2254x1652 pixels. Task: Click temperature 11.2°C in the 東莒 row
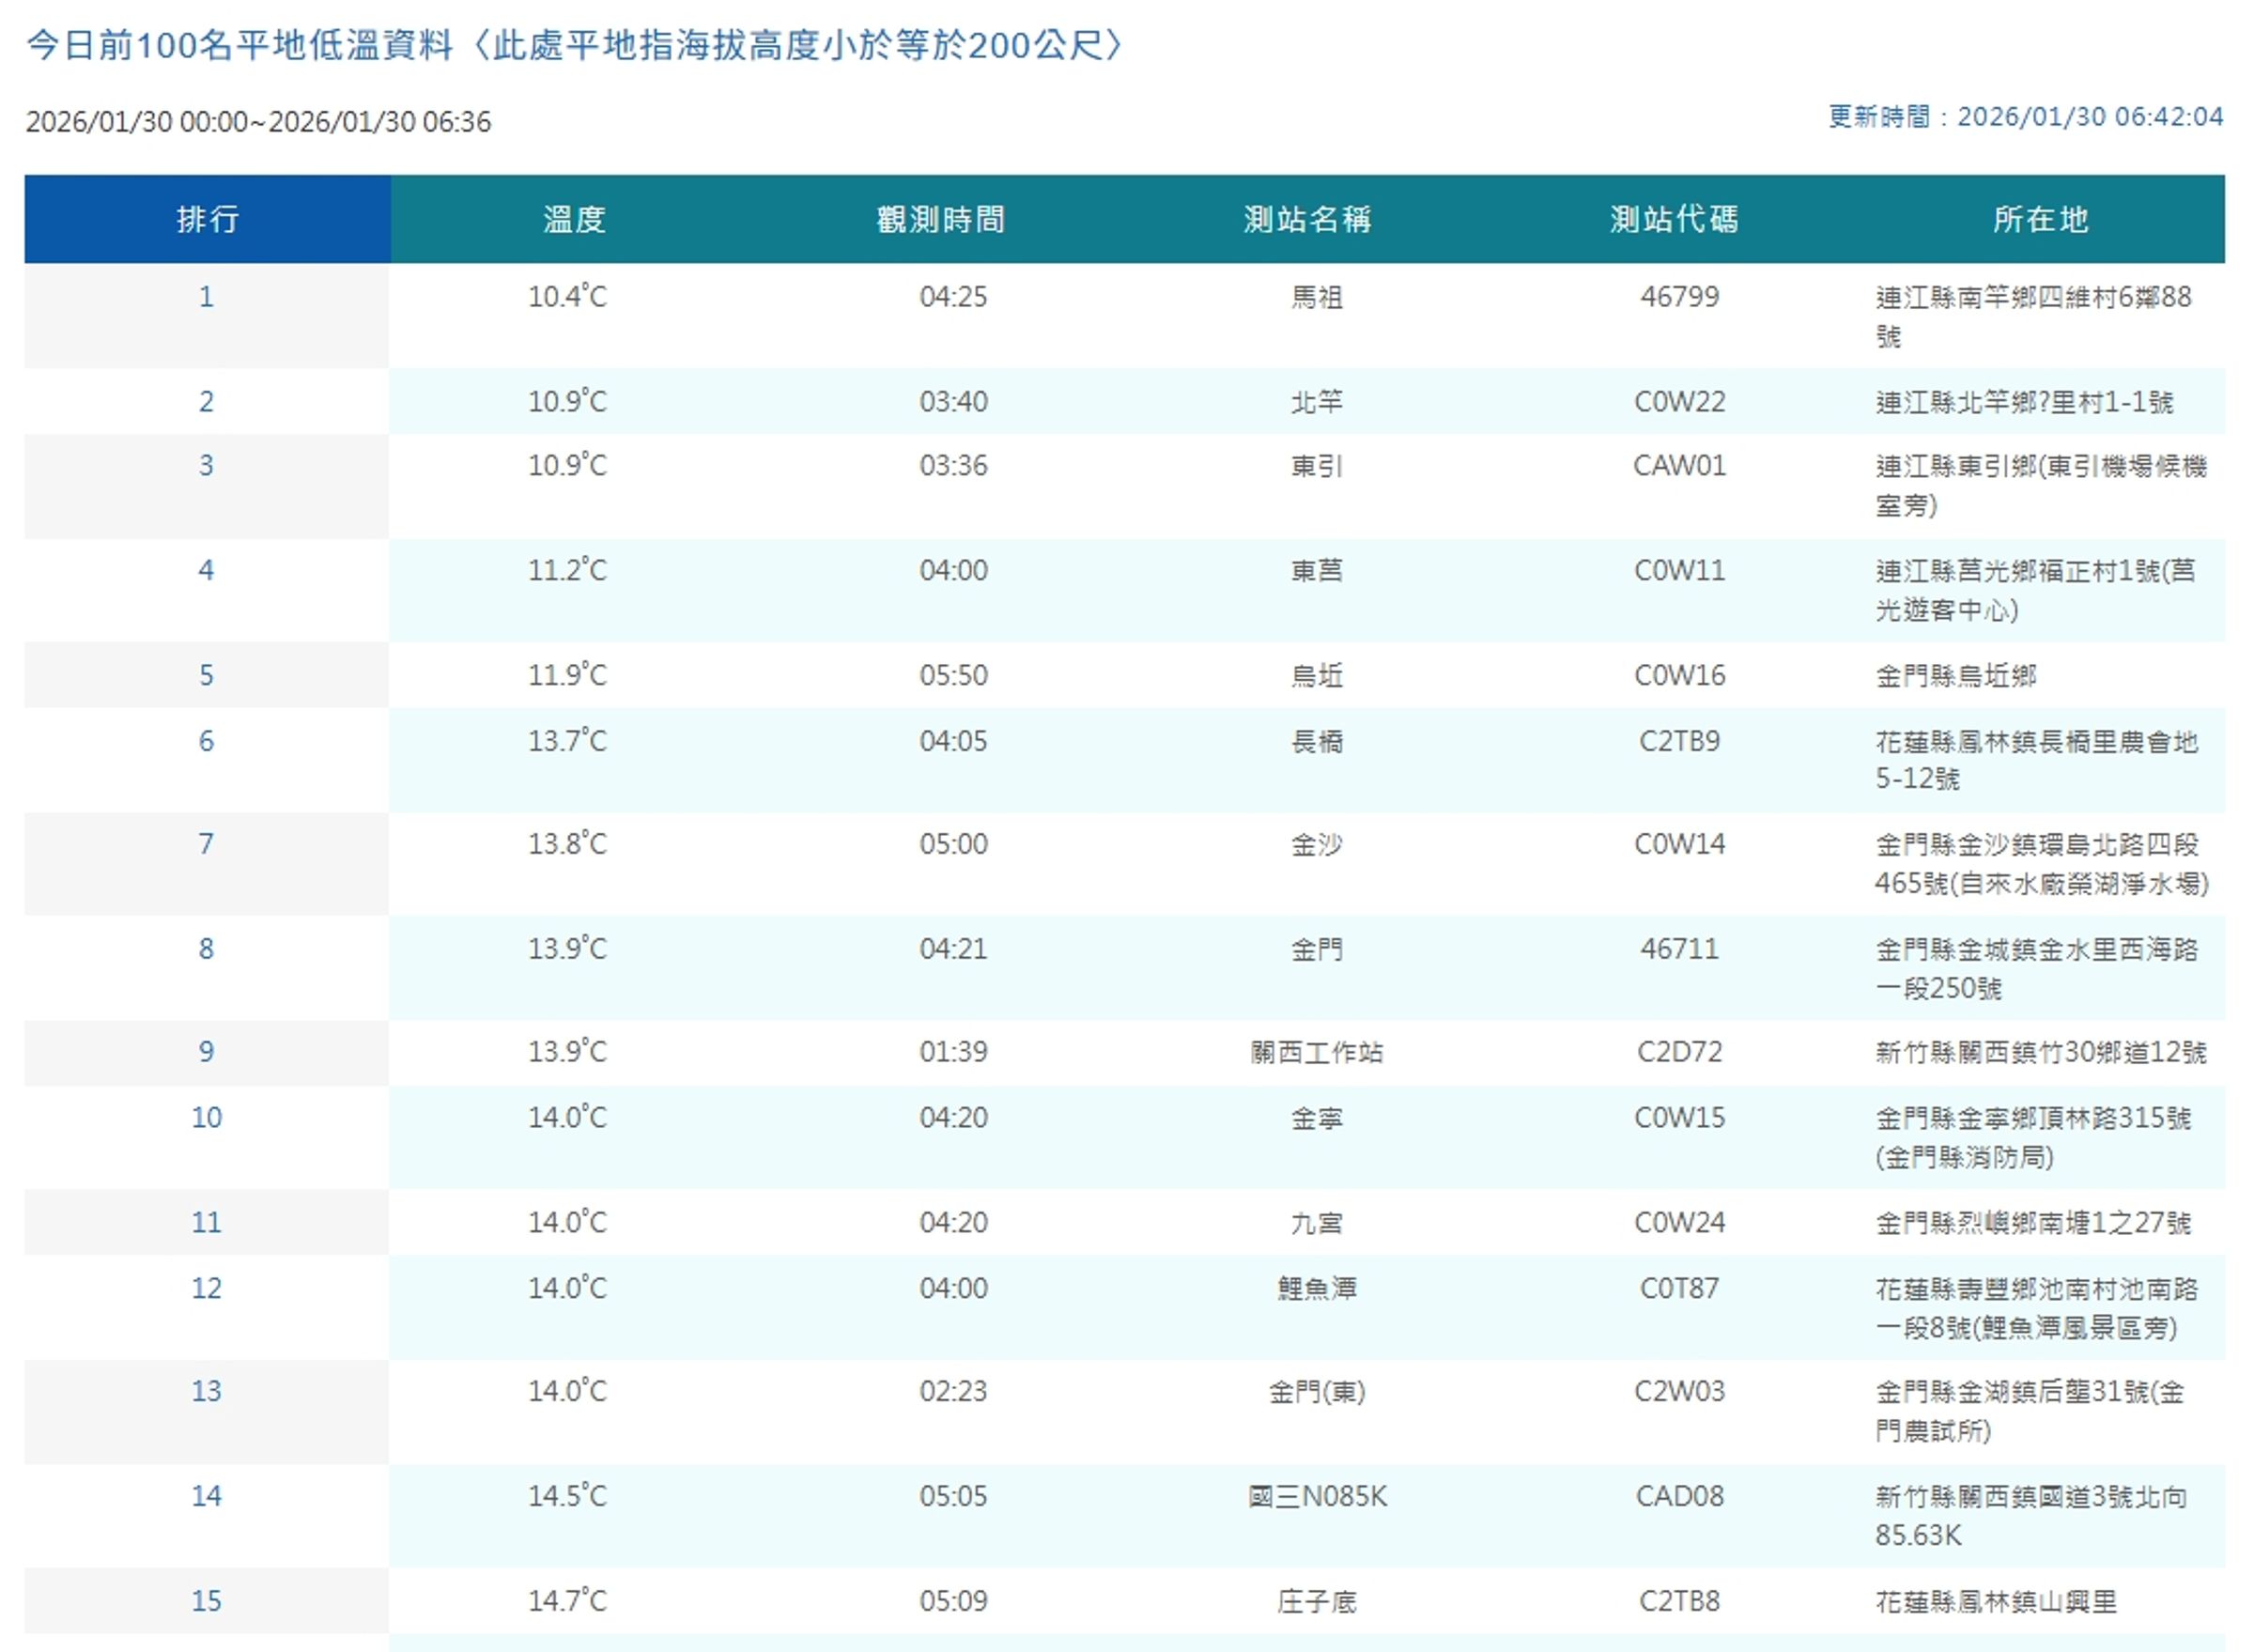(x=567, y=571)
